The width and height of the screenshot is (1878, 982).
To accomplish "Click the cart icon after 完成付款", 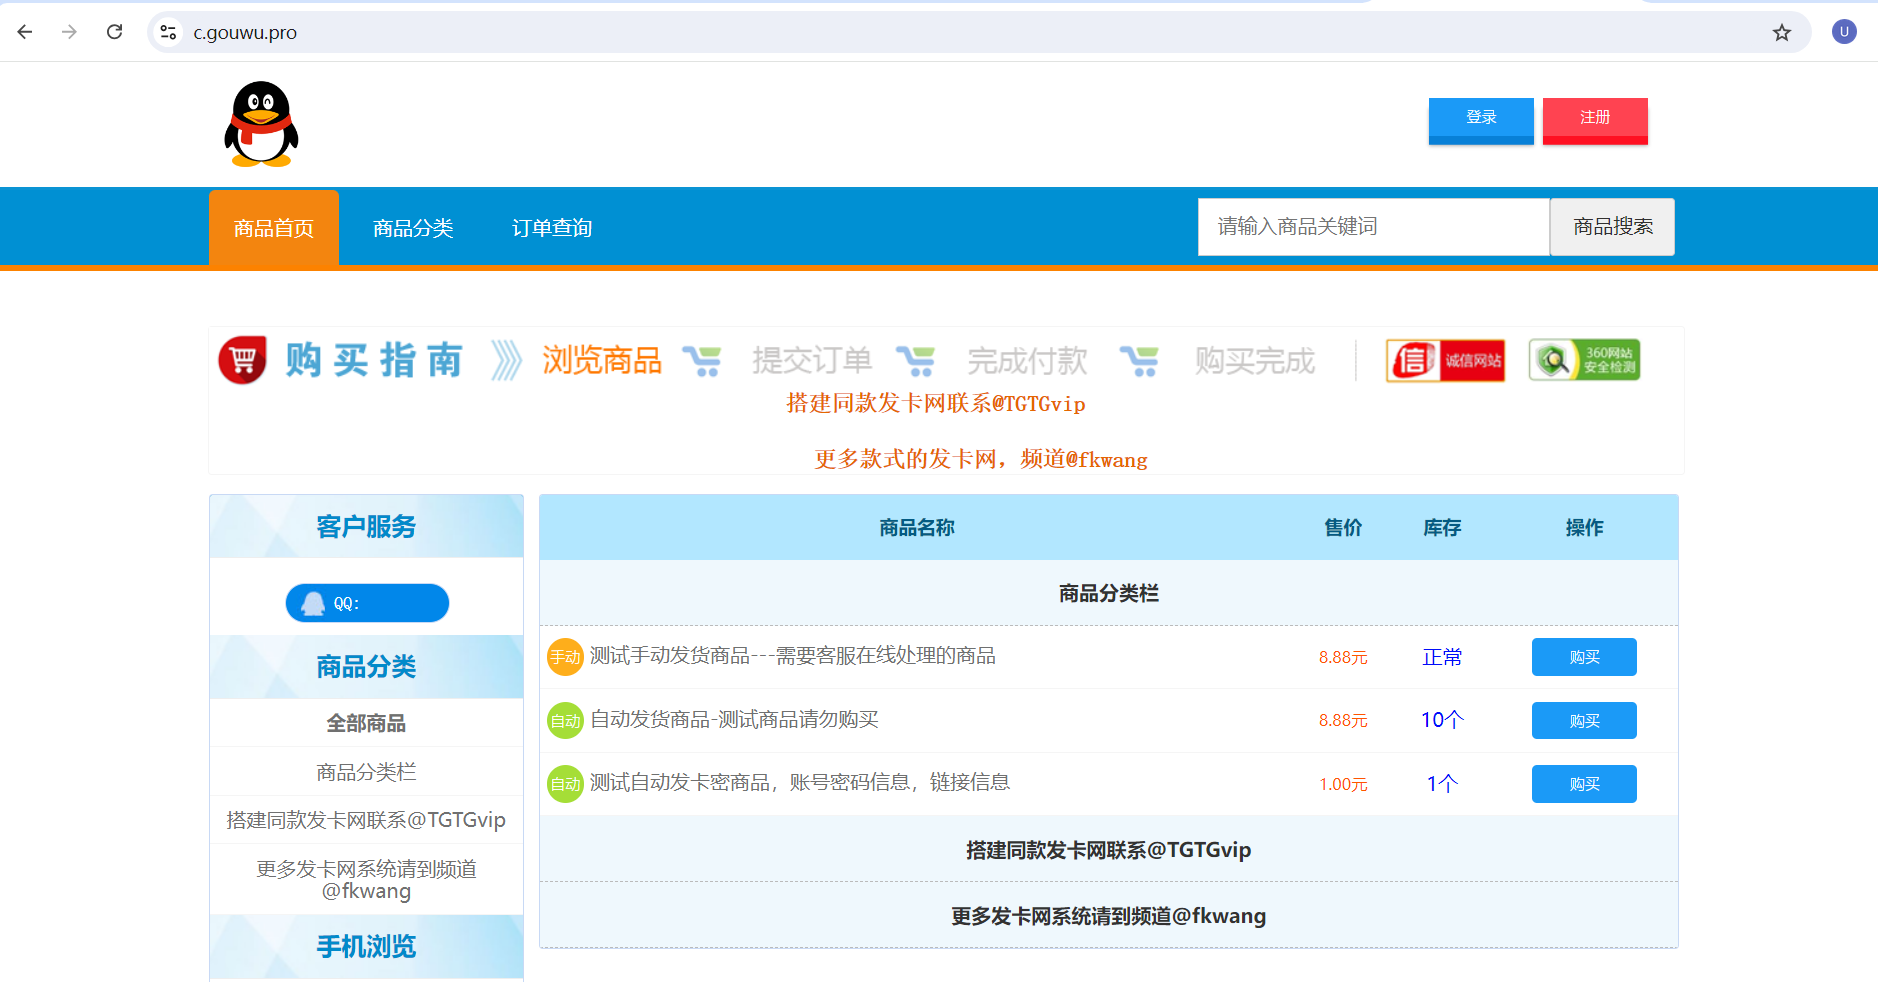I will pyautogui.click(x=1139, y=361).
